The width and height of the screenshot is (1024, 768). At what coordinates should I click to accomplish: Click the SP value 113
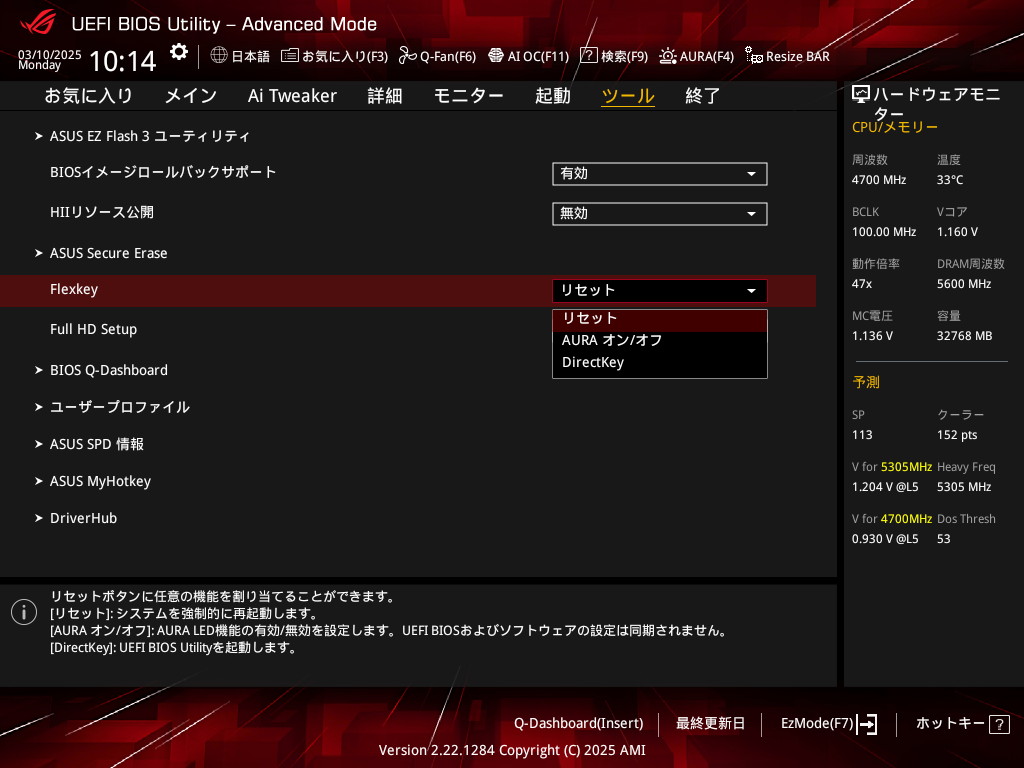coord(862,435)
